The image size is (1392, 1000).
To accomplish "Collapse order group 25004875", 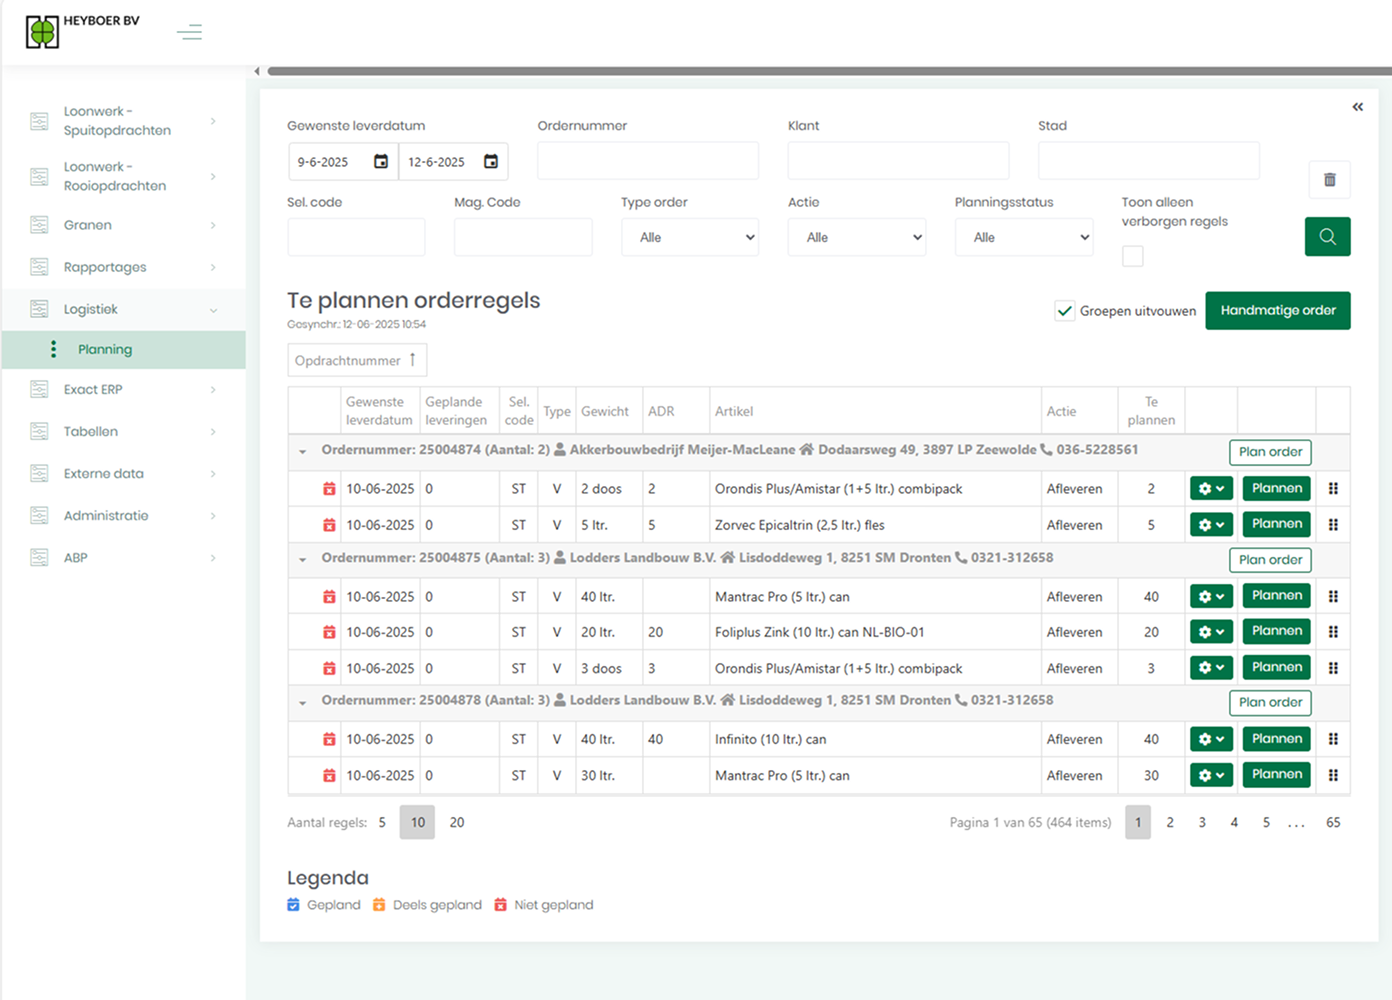I will coord(303,560).
